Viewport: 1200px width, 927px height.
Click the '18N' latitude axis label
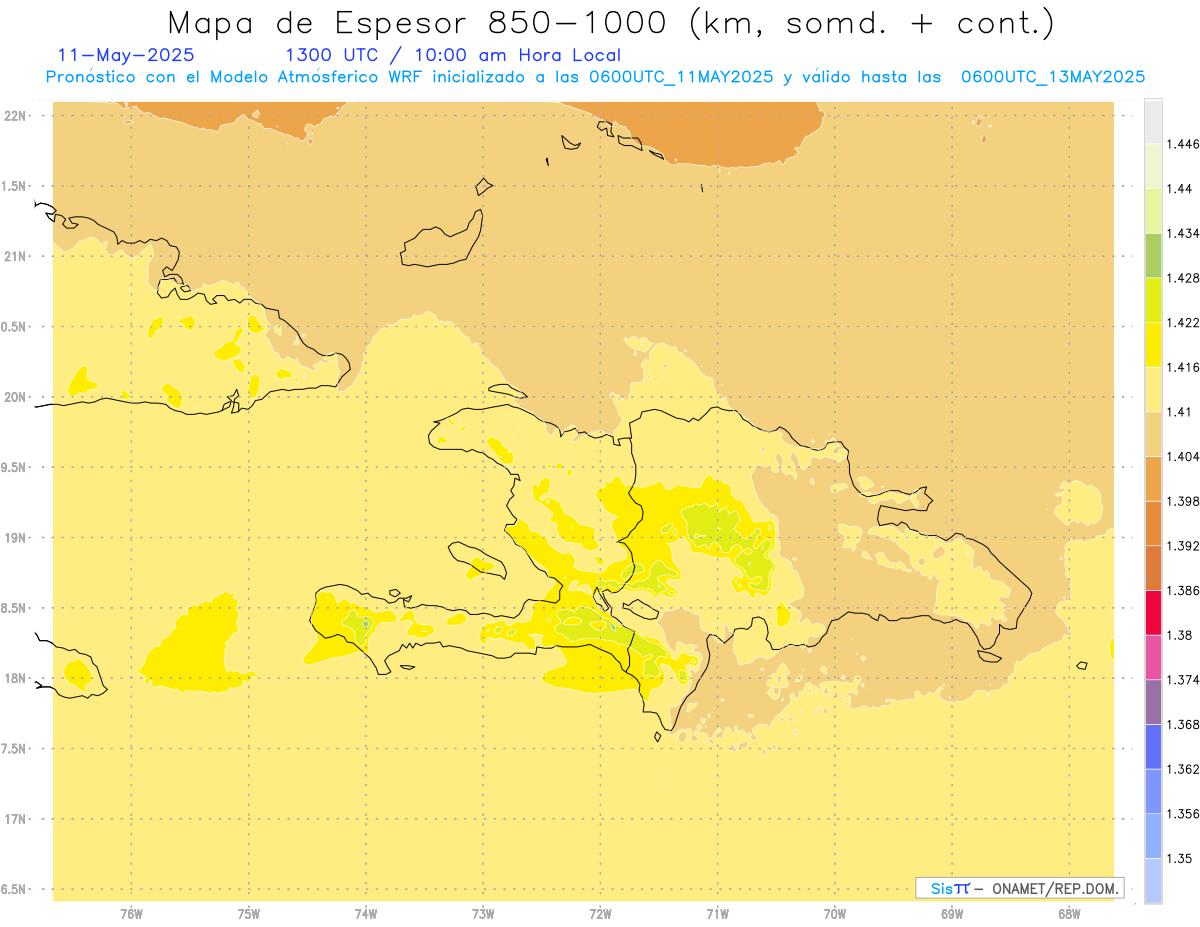point(15,679)
